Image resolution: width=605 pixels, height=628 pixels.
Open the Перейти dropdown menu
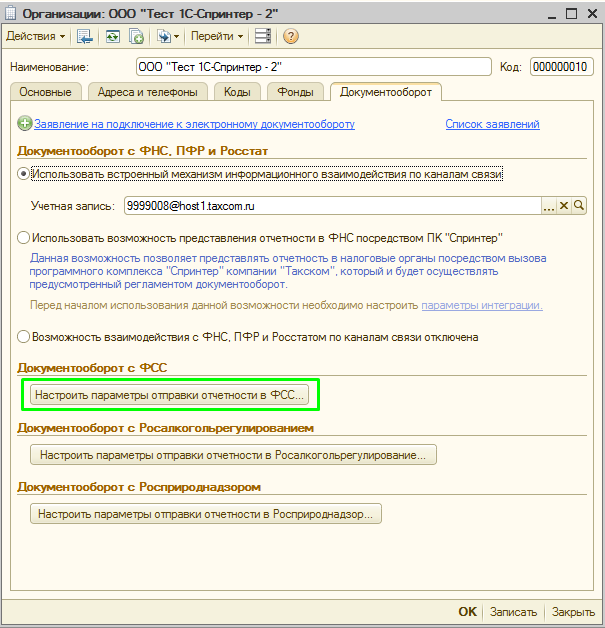pos(217,36)
